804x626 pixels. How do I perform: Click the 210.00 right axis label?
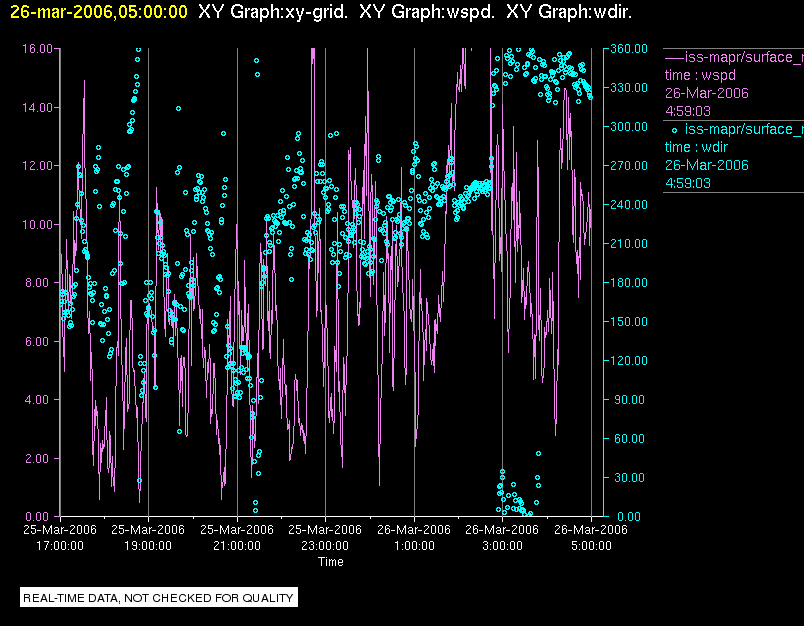pos(629,244)
